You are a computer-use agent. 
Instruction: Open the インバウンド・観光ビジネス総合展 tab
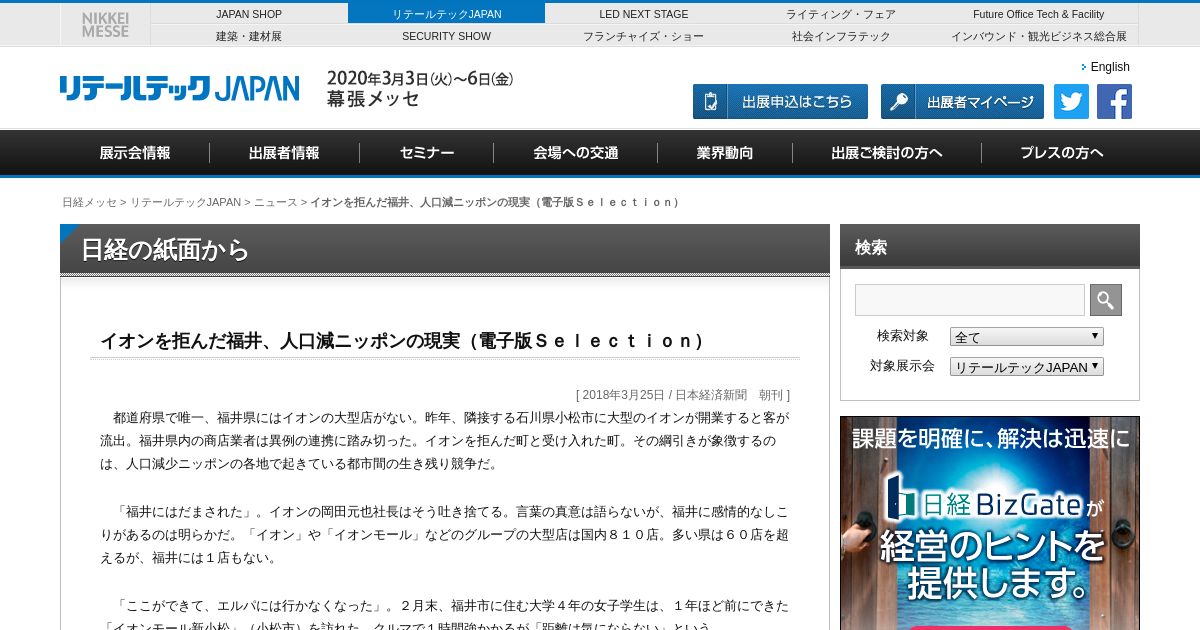[x=1039, y=36]
